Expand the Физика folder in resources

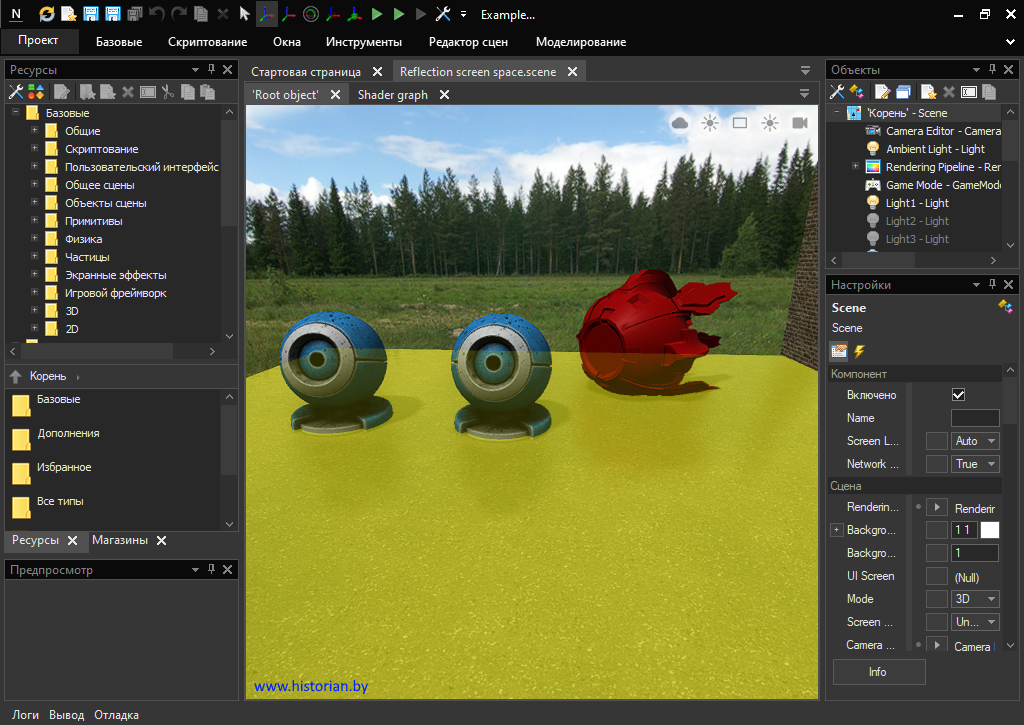(35, 239)
